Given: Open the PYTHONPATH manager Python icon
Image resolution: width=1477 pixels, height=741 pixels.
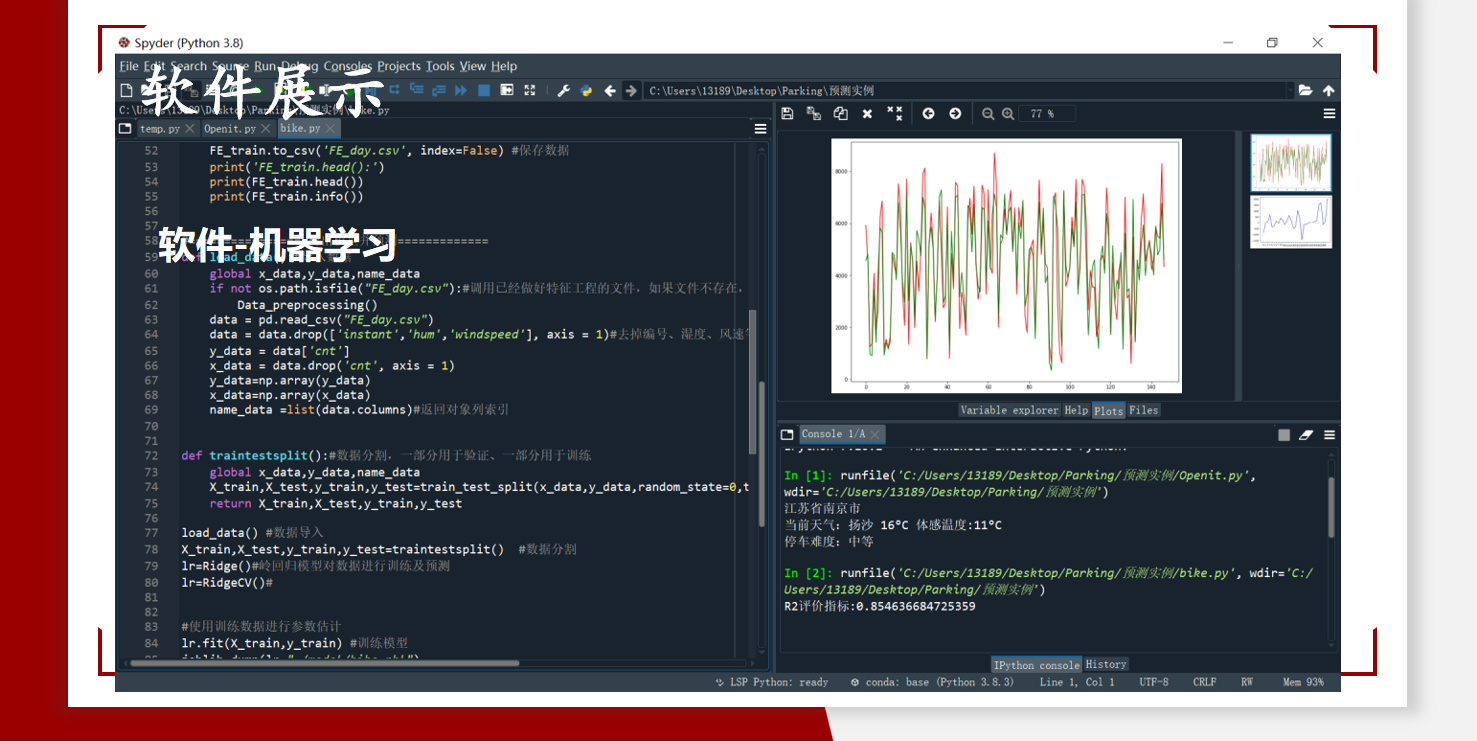Looking at the screenshot, I should point(586,90).
